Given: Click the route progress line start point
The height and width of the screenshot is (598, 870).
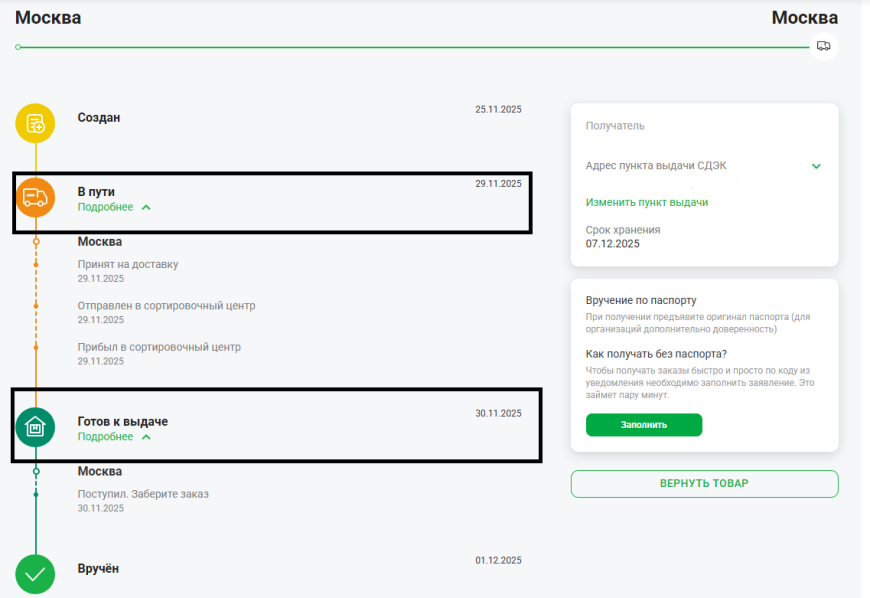Looking at the screenshot, I should coord(18,47).
